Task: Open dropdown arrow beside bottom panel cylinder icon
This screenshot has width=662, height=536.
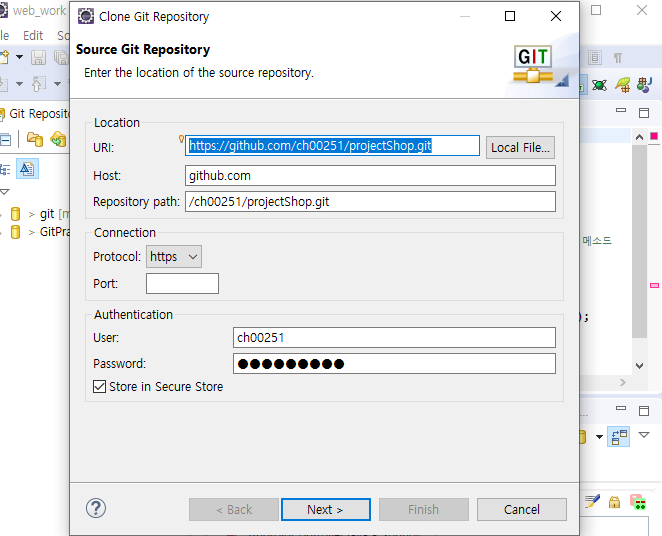Action: (x=599, y=437)
